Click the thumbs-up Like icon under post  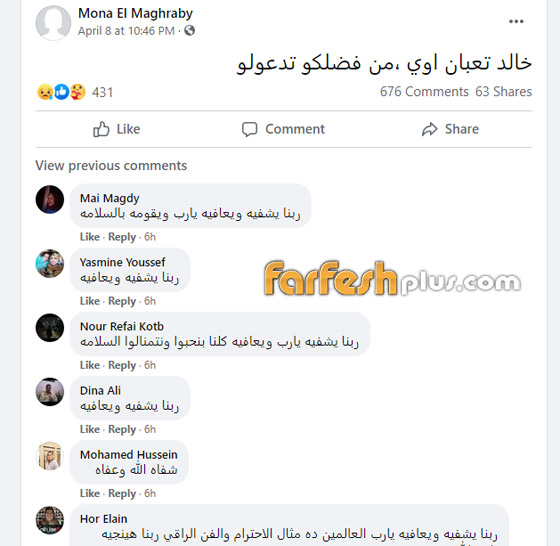[101, 129]
